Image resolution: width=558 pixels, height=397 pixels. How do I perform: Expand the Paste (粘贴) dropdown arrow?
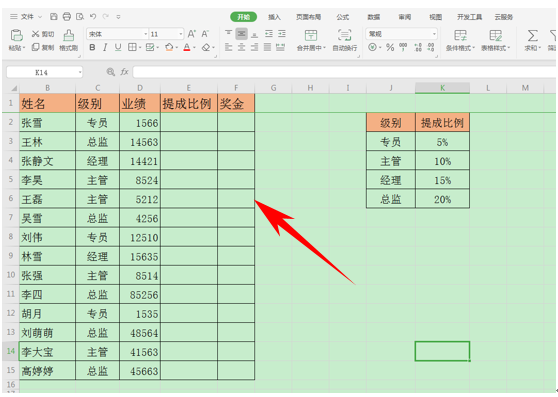click(x=24, y=48)
